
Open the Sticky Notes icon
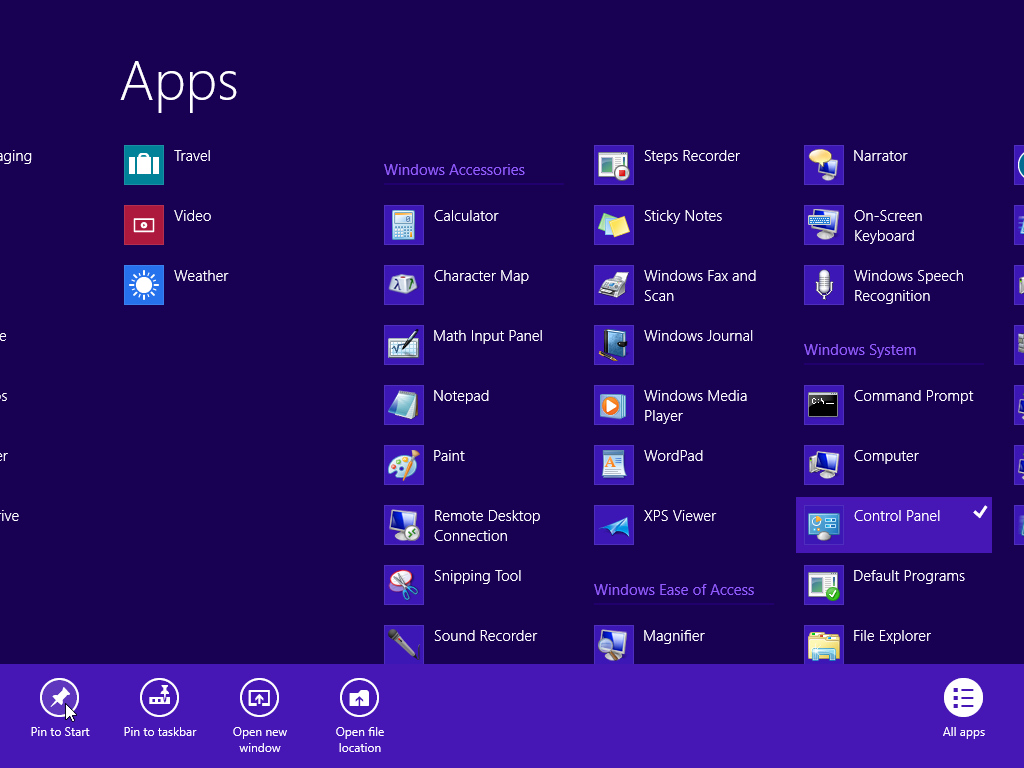[614, 225]
